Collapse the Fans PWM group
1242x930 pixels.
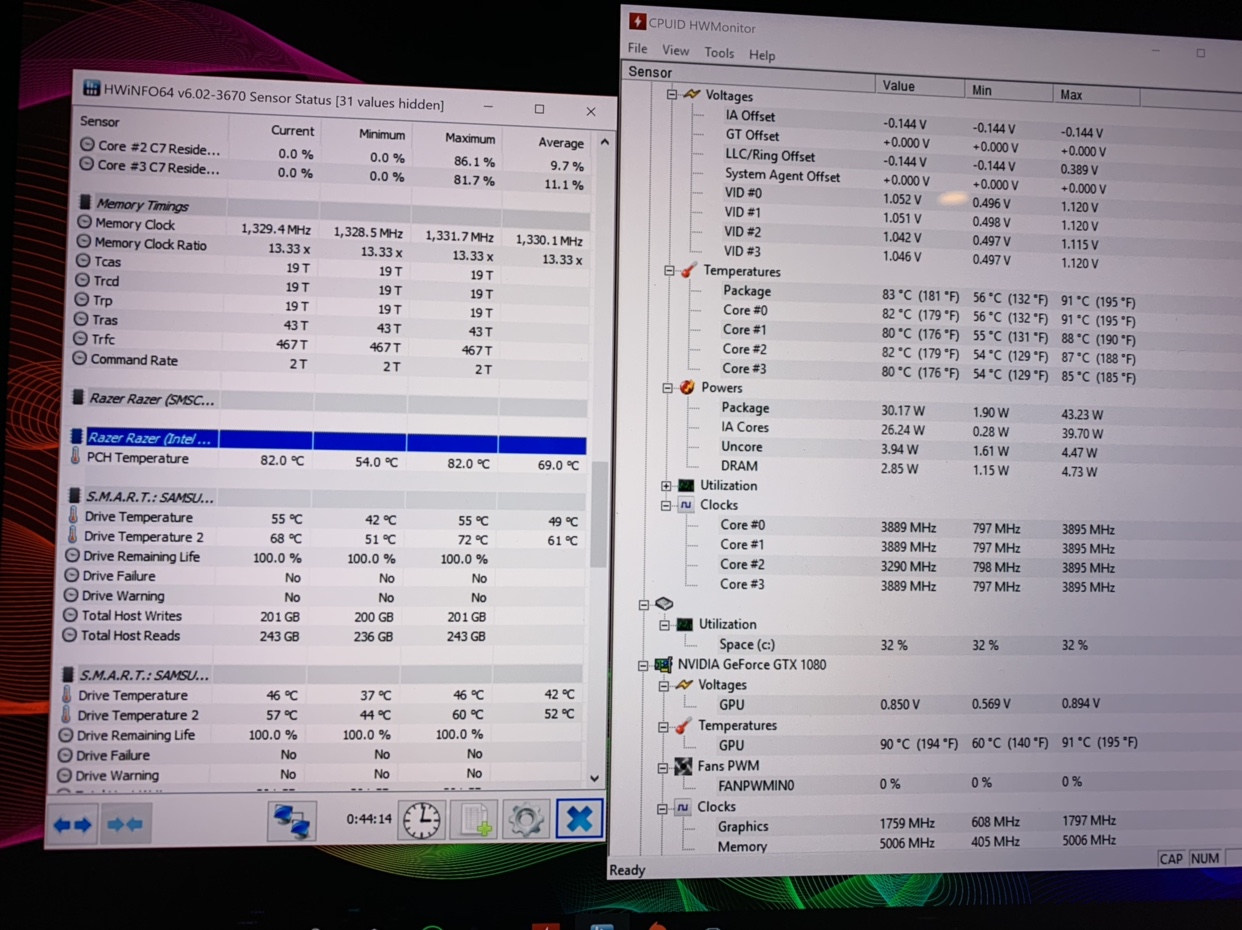[662, 767]
